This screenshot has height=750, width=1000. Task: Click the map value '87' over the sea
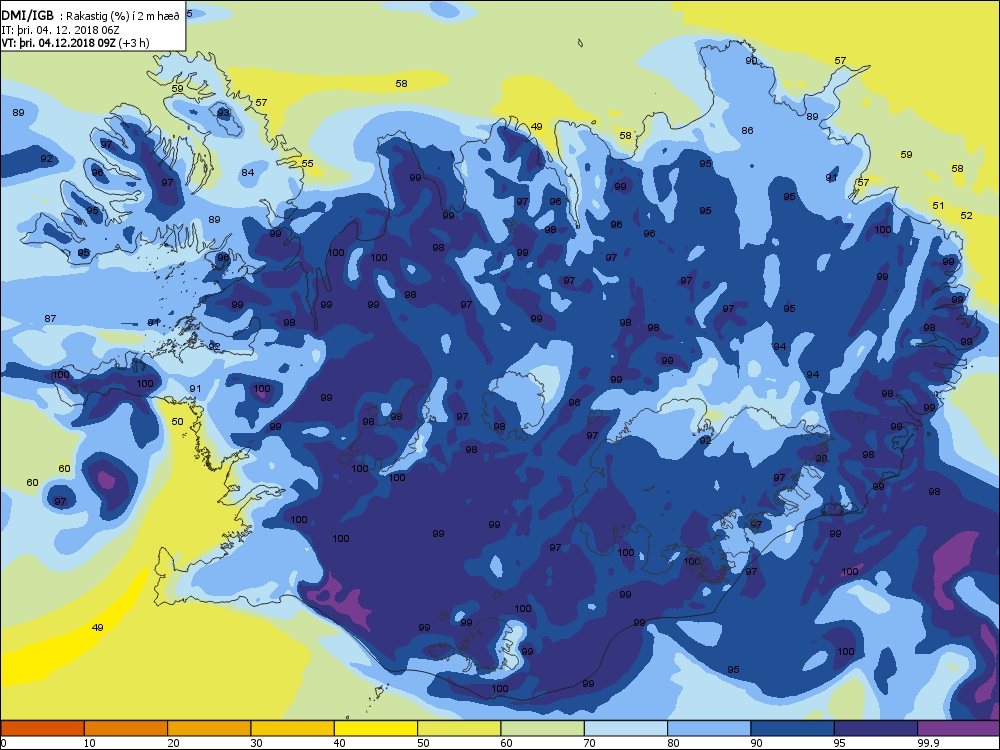(x=50, y=318)
